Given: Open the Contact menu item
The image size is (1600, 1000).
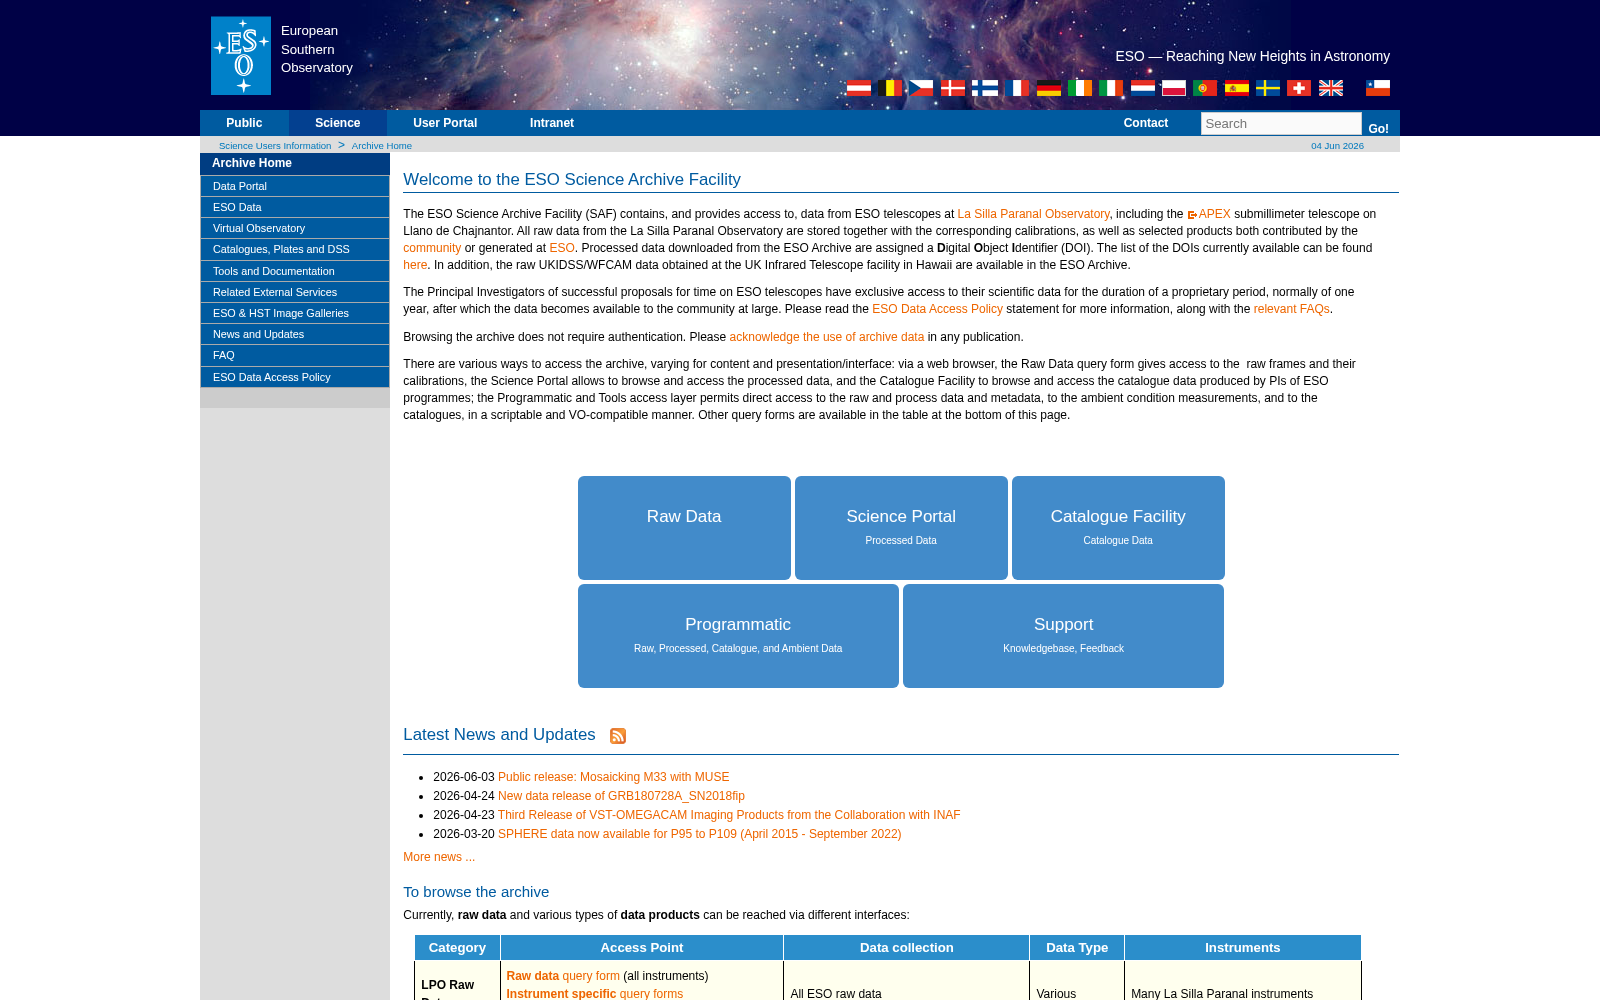Looking at the screenshot, I should 1146,123.
